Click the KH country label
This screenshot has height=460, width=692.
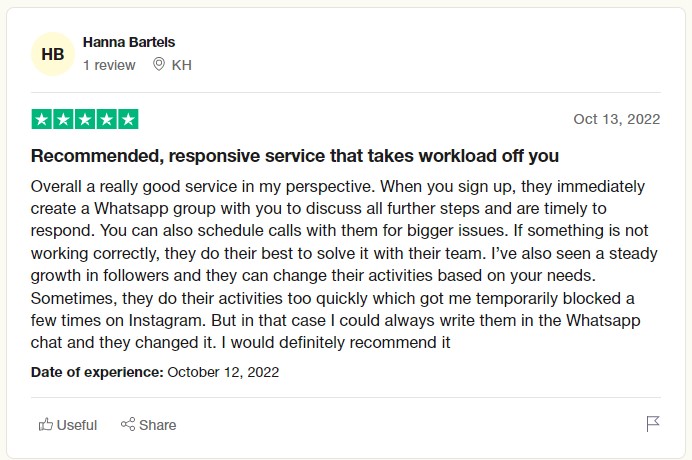[181, 65]
